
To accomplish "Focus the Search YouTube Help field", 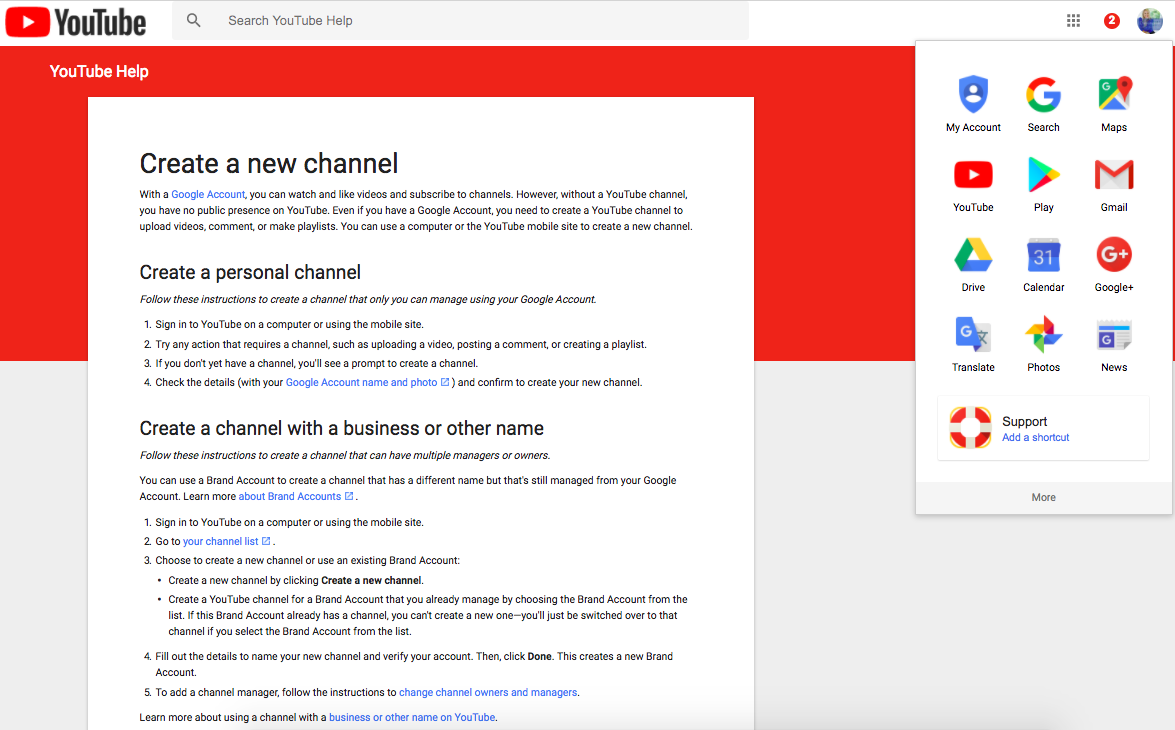I will (460, 21).
